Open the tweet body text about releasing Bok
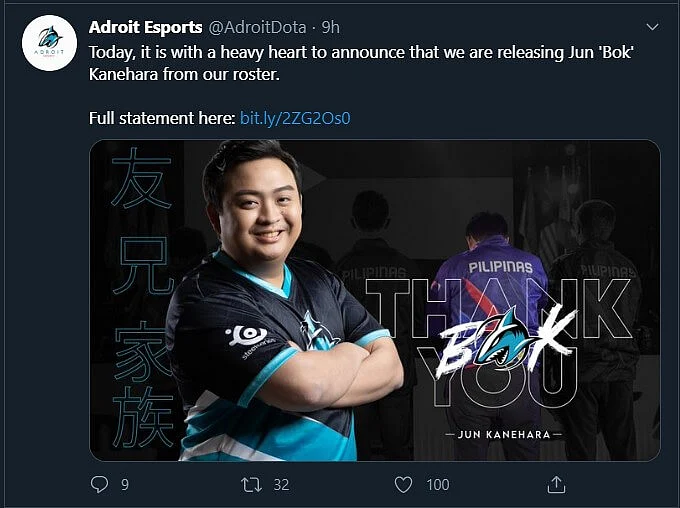Image resolution: width=680 pixels, height=508 pixels. [x=362, y=63]
